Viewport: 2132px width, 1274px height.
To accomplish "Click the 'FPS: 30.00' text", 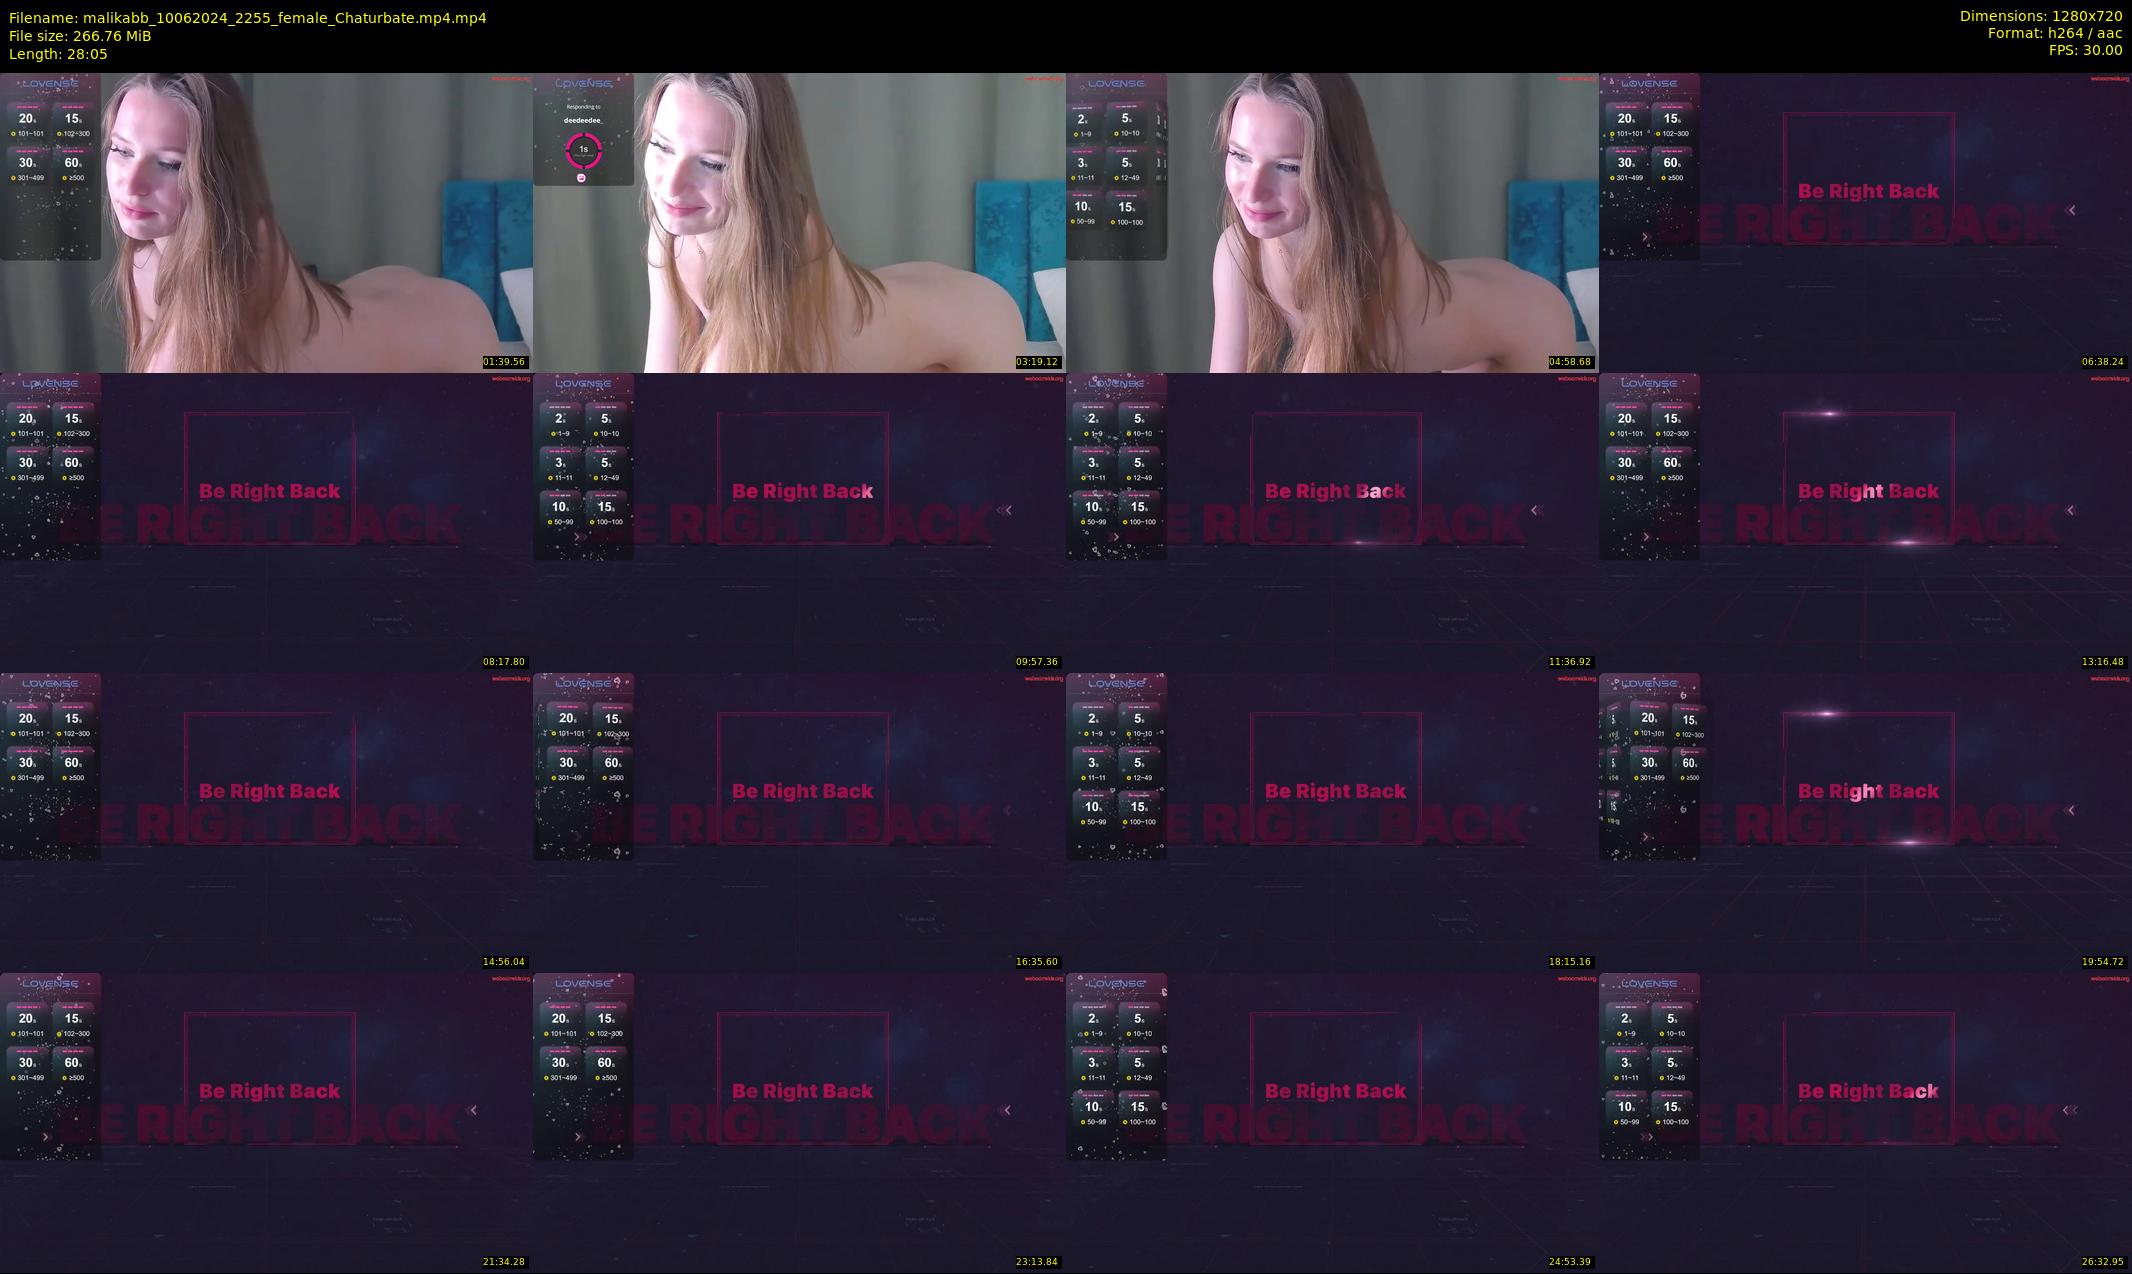I will [2085, 50].
